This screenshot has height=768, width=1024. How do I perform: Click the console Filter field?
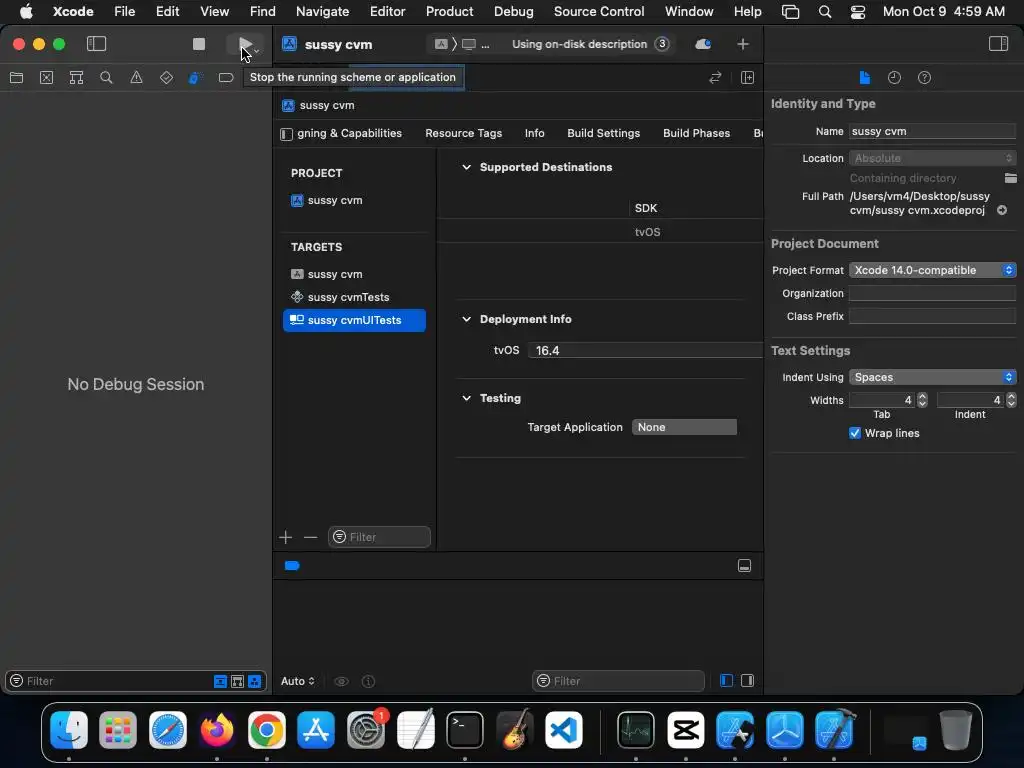pos(618,681)
